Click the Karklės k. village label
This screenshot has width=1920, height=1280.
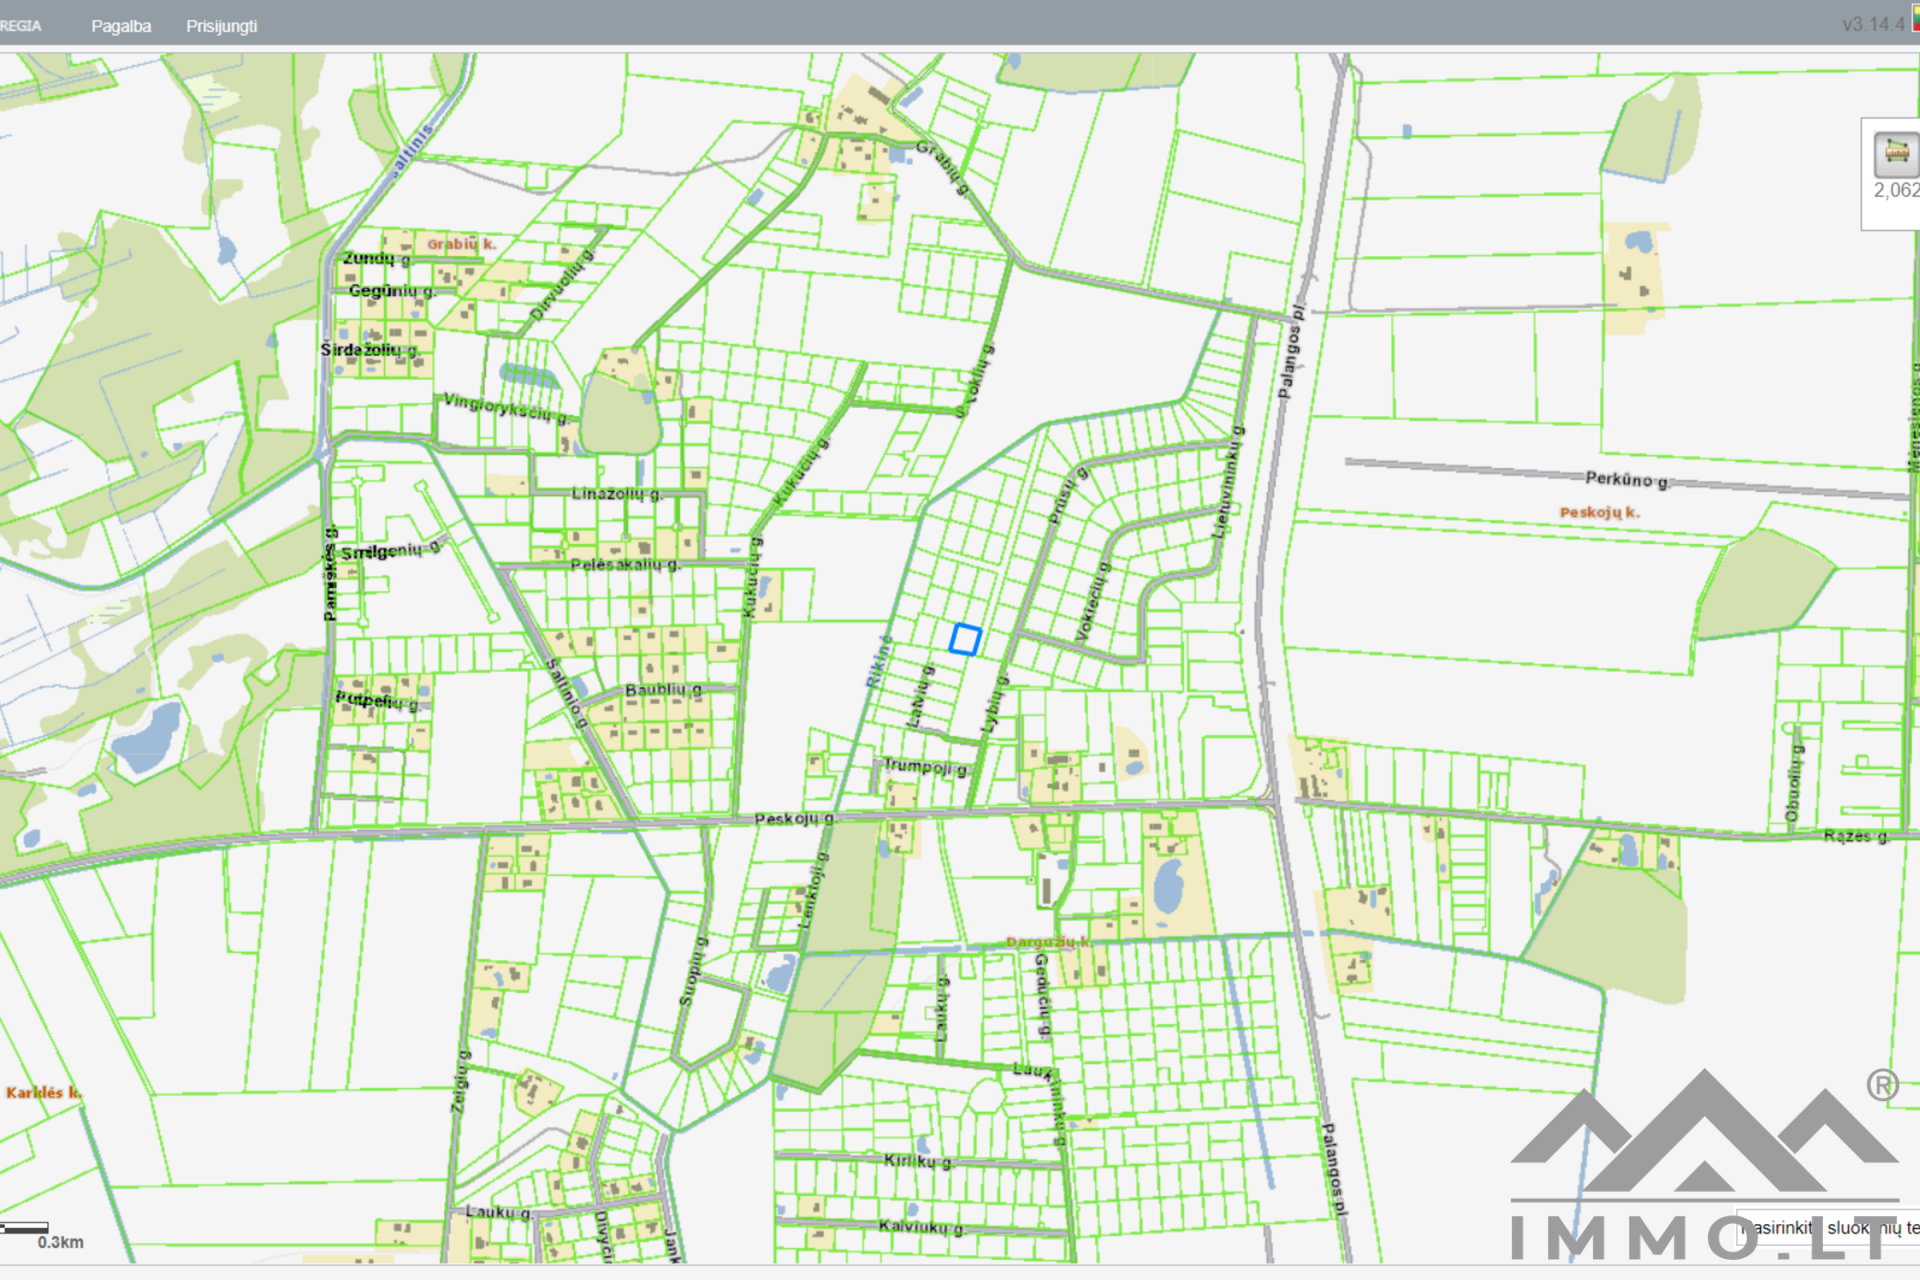pyautogui.click(x=42, y=1092)
